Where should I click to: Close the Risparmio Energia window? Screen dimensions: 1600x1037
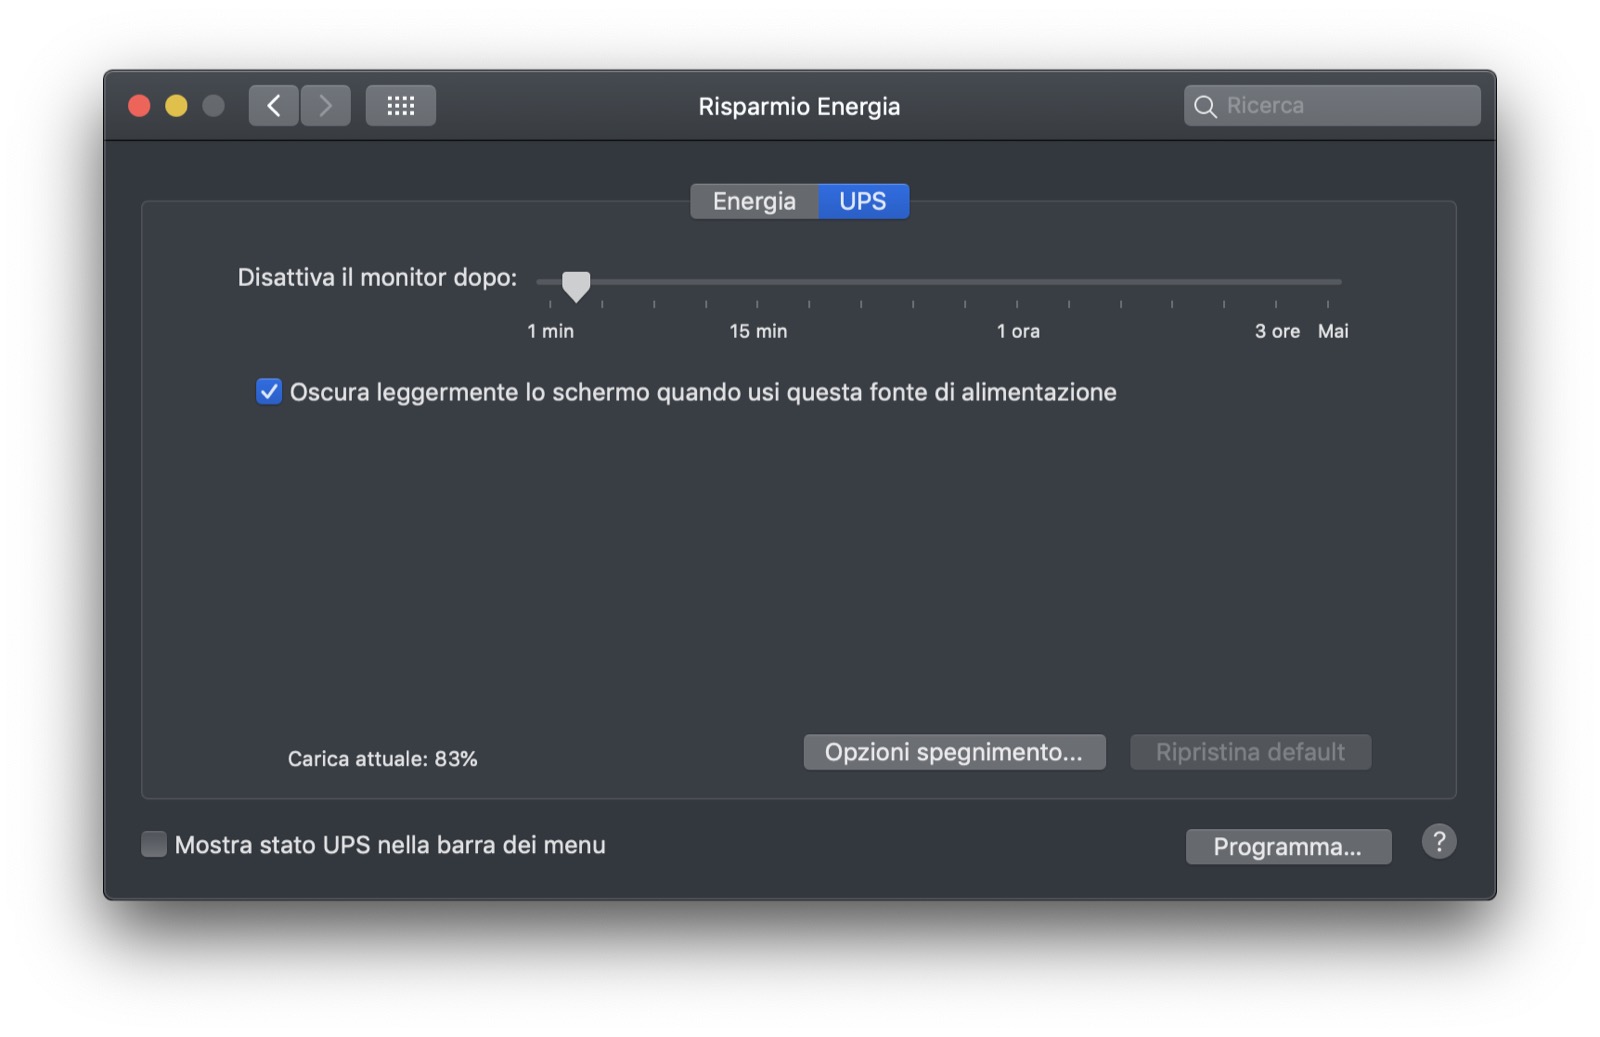pos(139,105)
